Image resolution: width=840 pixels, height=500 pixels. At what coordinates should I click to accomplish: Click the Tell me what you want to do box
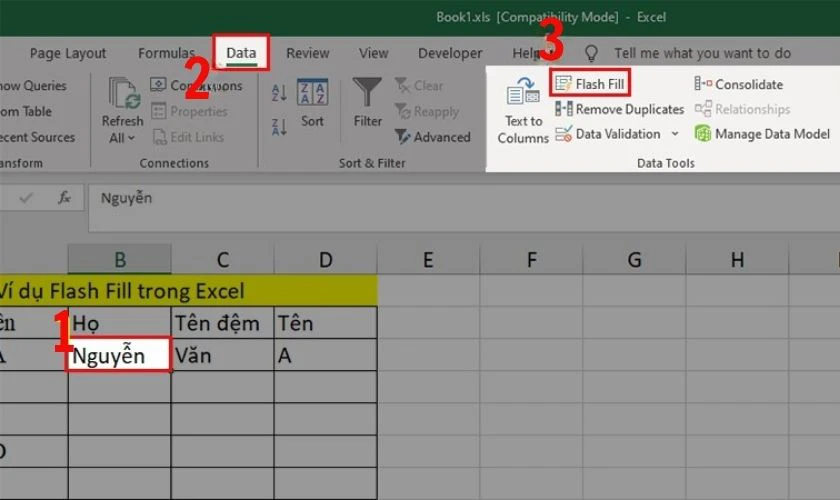(x=702, y=53)
